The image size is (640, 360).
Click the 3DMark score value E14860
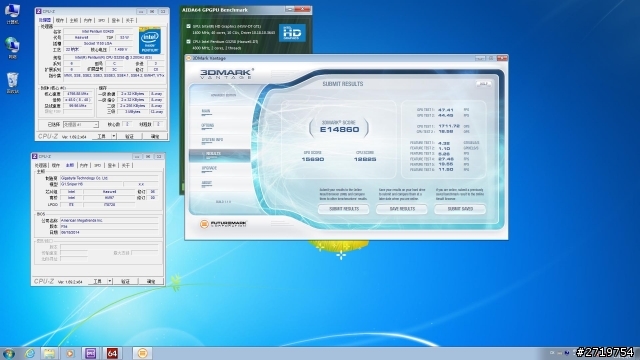pos(339,130)
